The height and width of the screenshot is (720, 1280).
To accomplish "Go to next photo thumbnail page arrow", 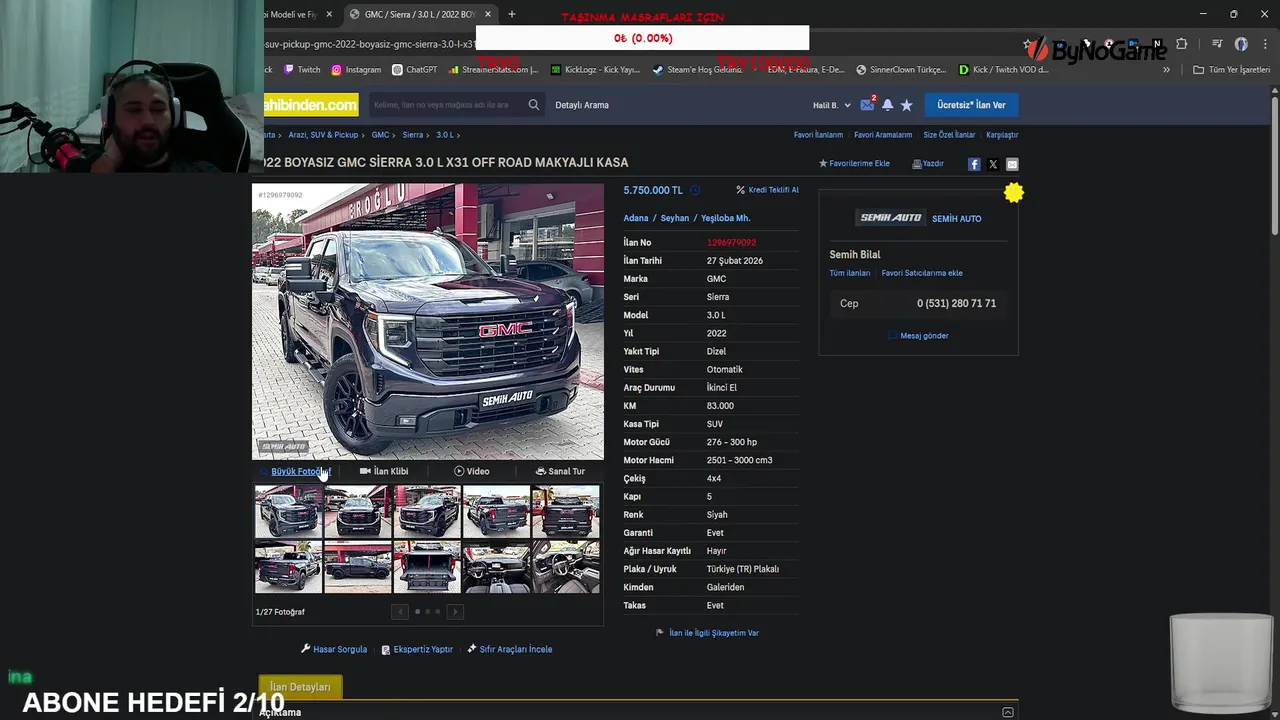I will pos(455,612).
